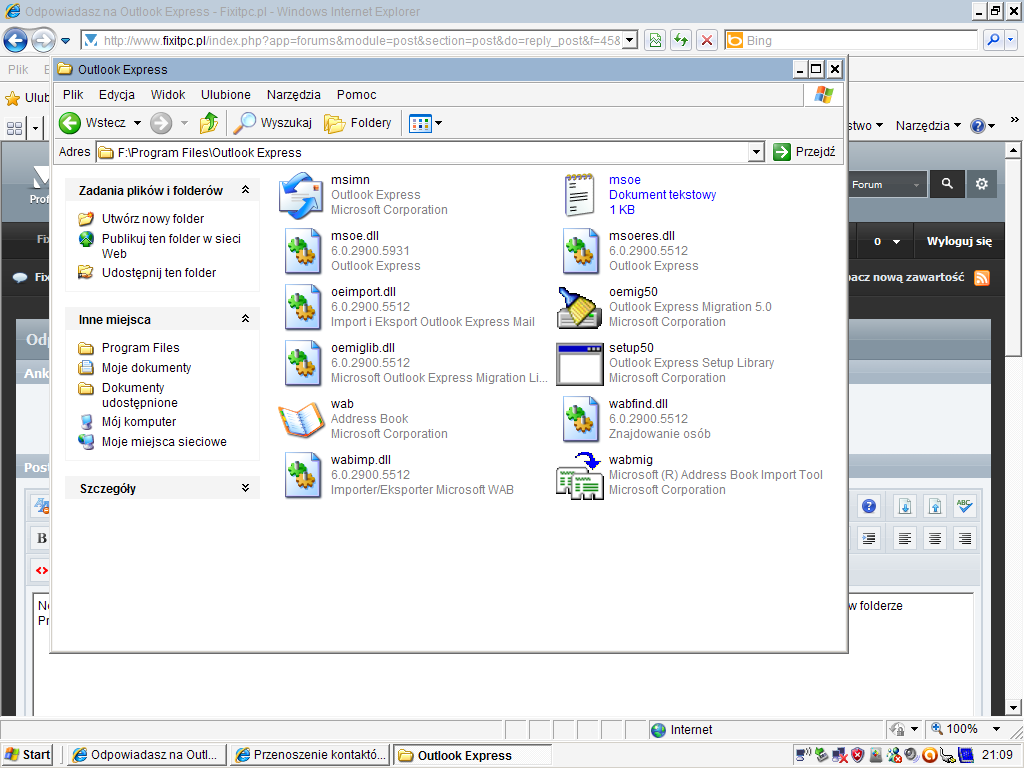Collapse the Zadania plików i folderów panel

(x=246, y=190)
